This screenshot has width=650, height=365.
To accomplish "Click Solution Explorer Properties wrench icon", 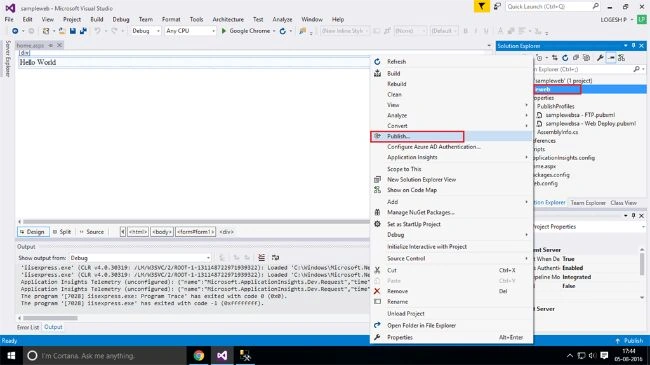I will (x=600, y=58).
